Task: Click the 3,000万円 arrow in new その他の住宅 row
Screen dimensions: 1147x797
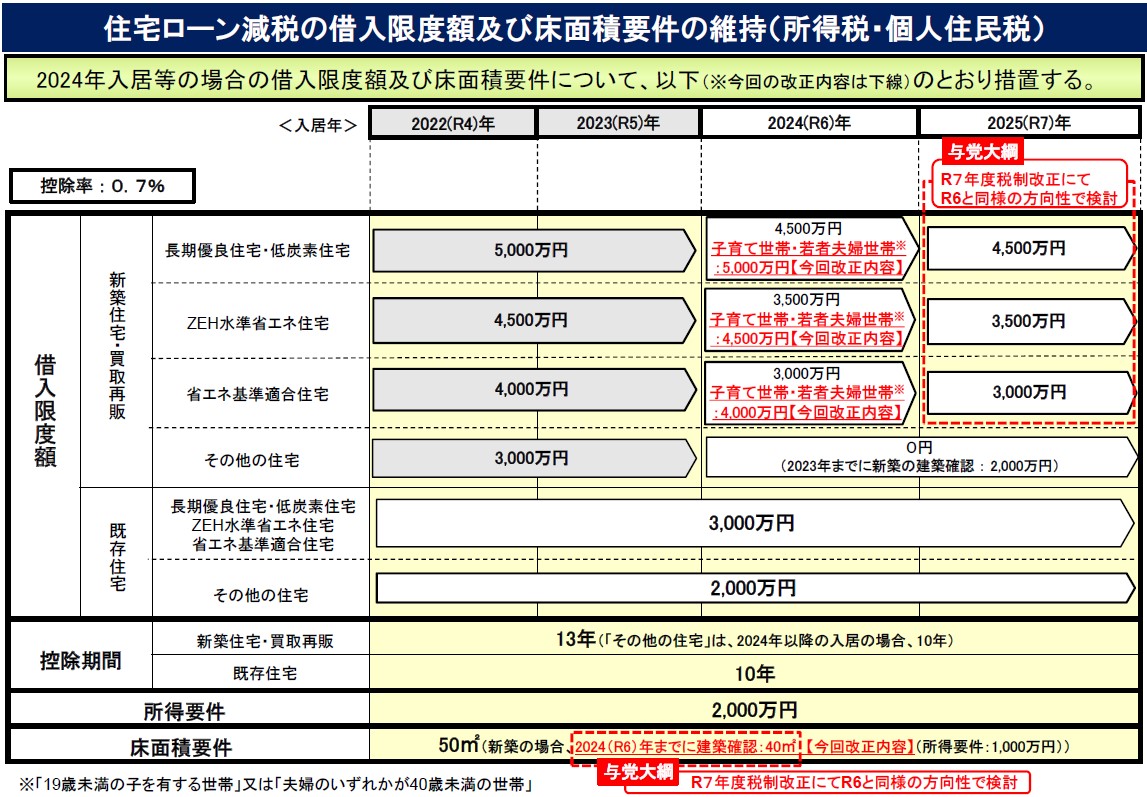Action: (x=534, y=458)
